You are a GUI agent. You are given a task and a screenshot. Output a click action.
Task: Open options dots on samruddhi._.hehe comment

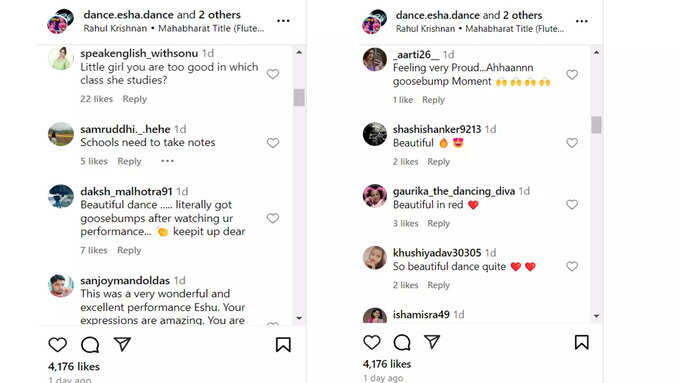pyautogui.click(x=167, y=161)
